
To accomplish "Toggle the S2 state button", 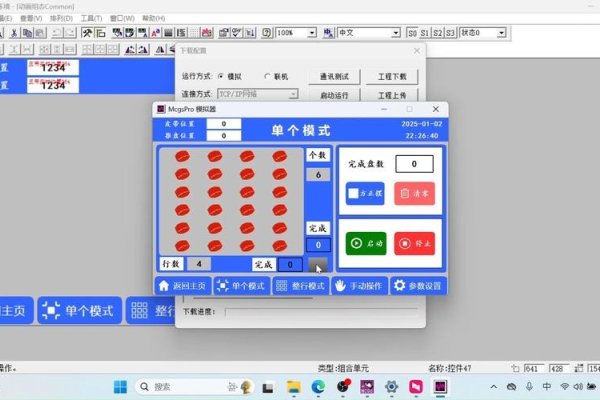I will coord(438,33).
